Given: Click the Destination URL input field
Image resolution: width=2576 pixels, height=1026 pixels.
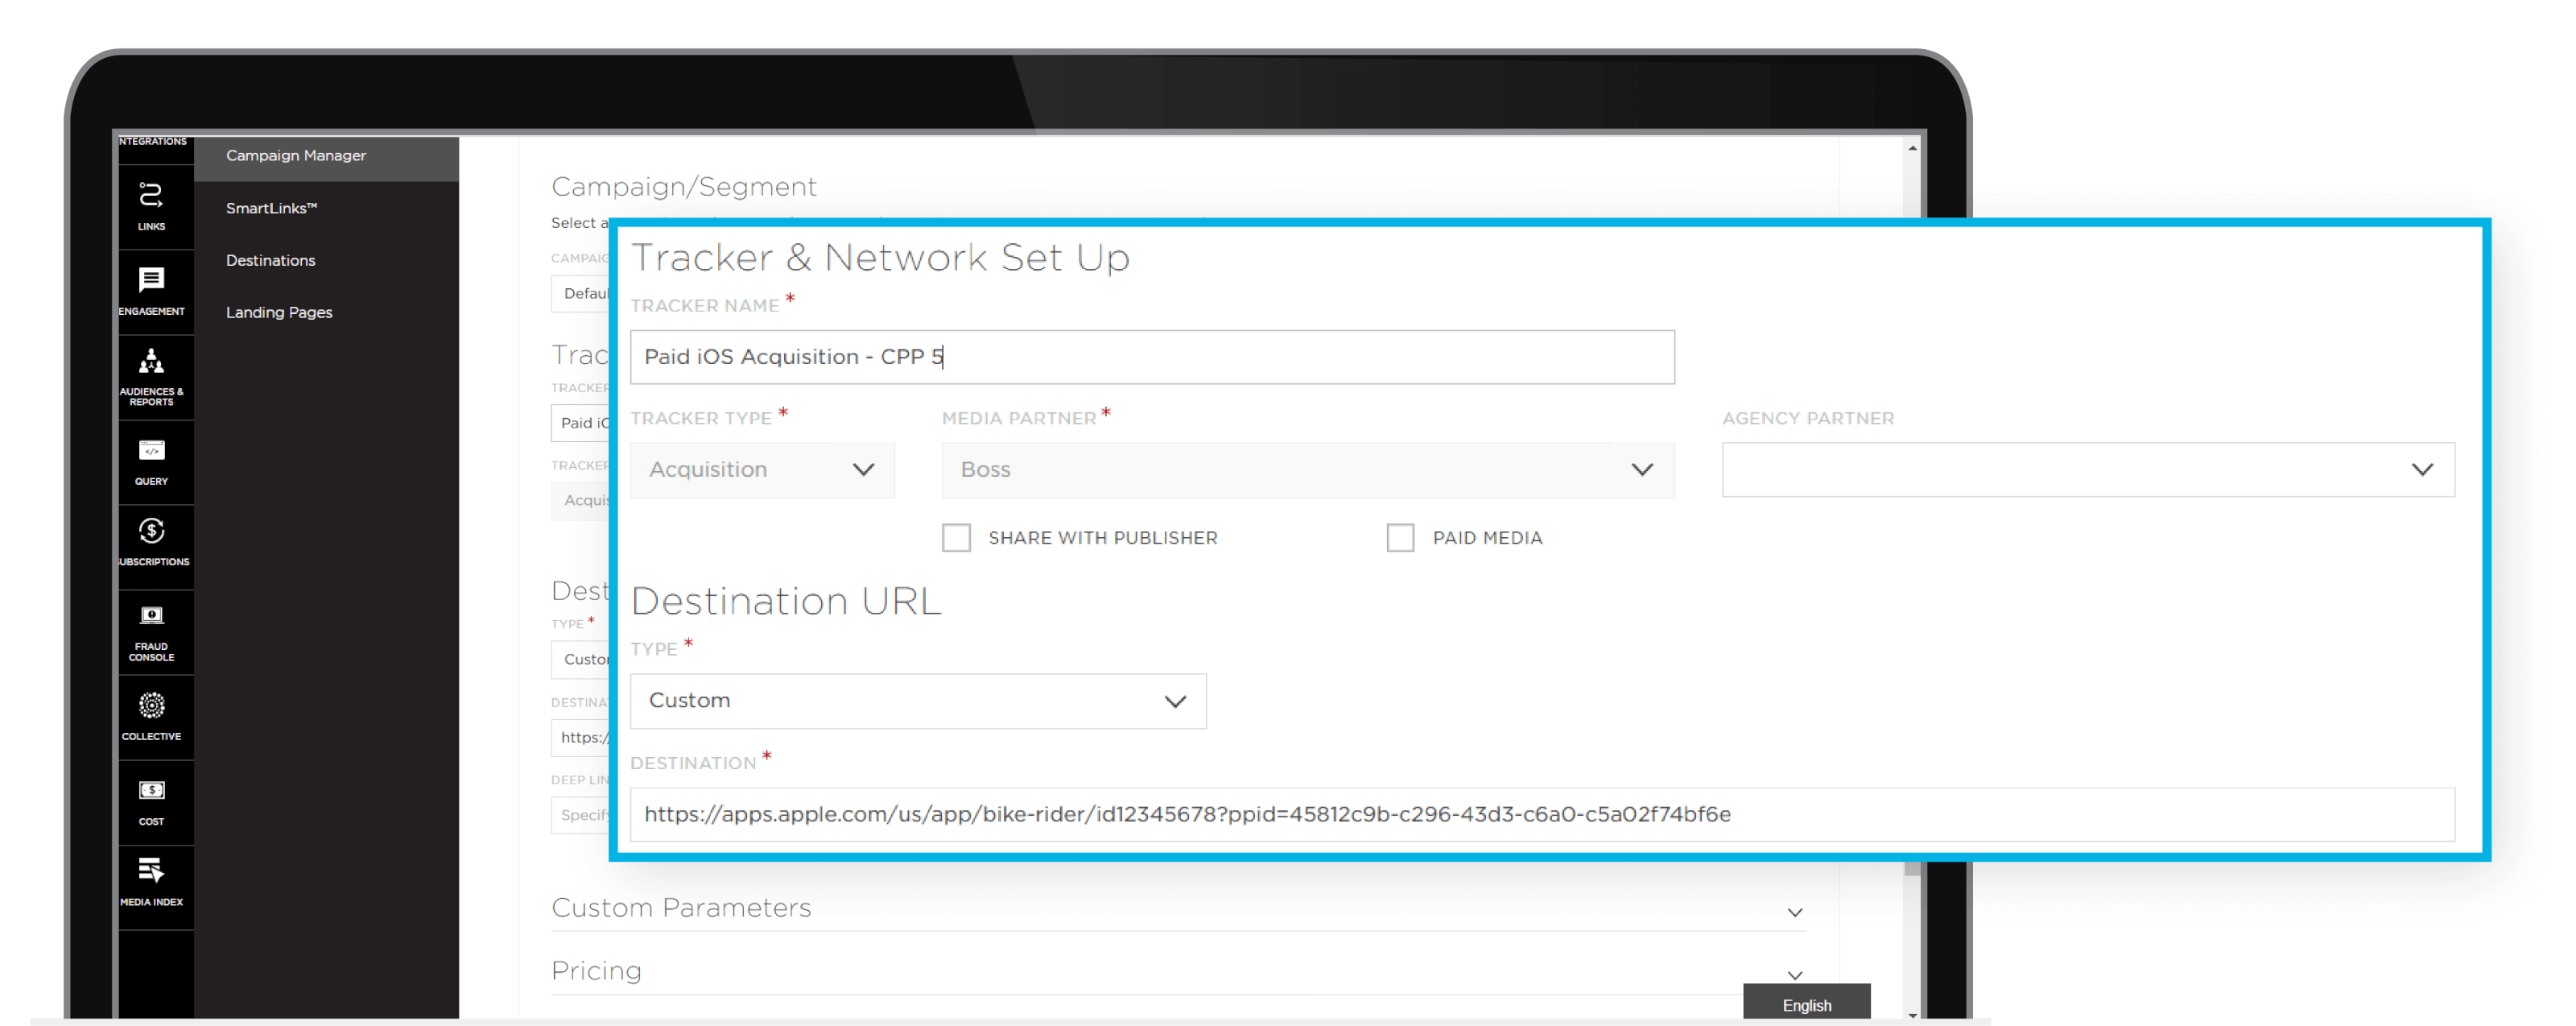Looking at the screenshot, I should click(x=1542, y=814).
